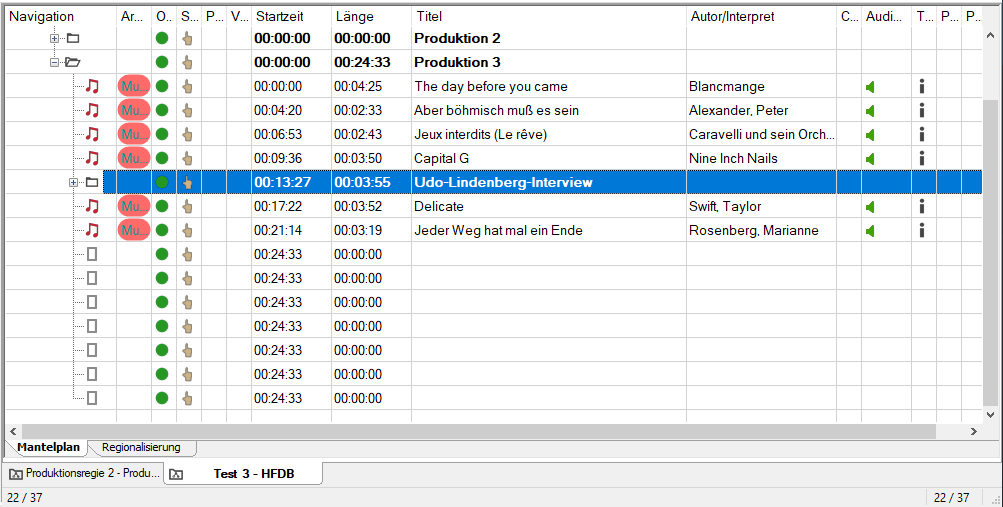Image resolution: width=1003 pixels, height=507 pixels.
Task: Open the info icon for Delicate
Action: click(922, 207)
